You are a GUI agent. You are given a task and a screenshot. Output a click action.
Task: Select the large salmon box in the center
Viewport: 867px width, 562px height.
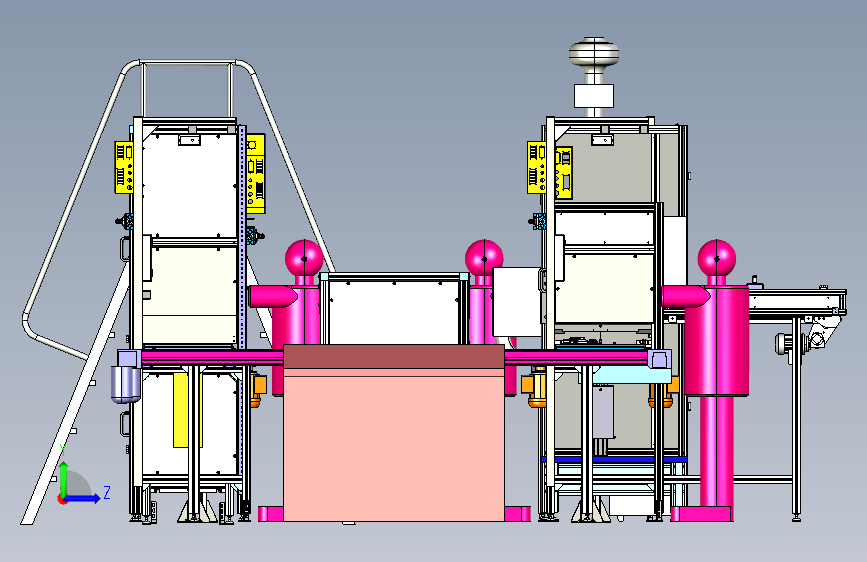click(x=394, y=448)
